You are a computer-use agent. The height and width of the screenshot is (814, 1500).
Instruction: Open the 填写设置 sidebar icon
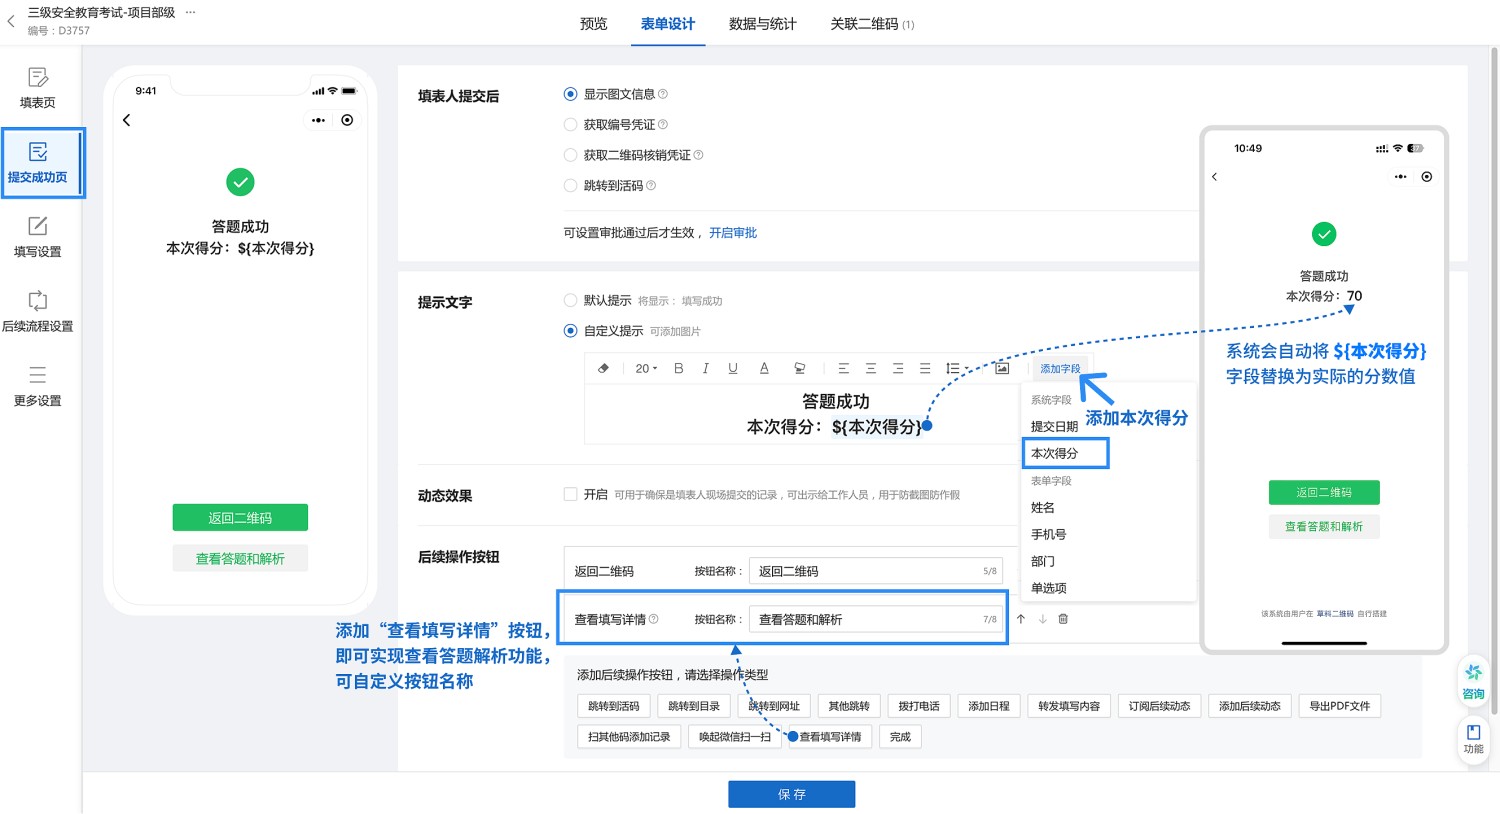pos(38,237)
